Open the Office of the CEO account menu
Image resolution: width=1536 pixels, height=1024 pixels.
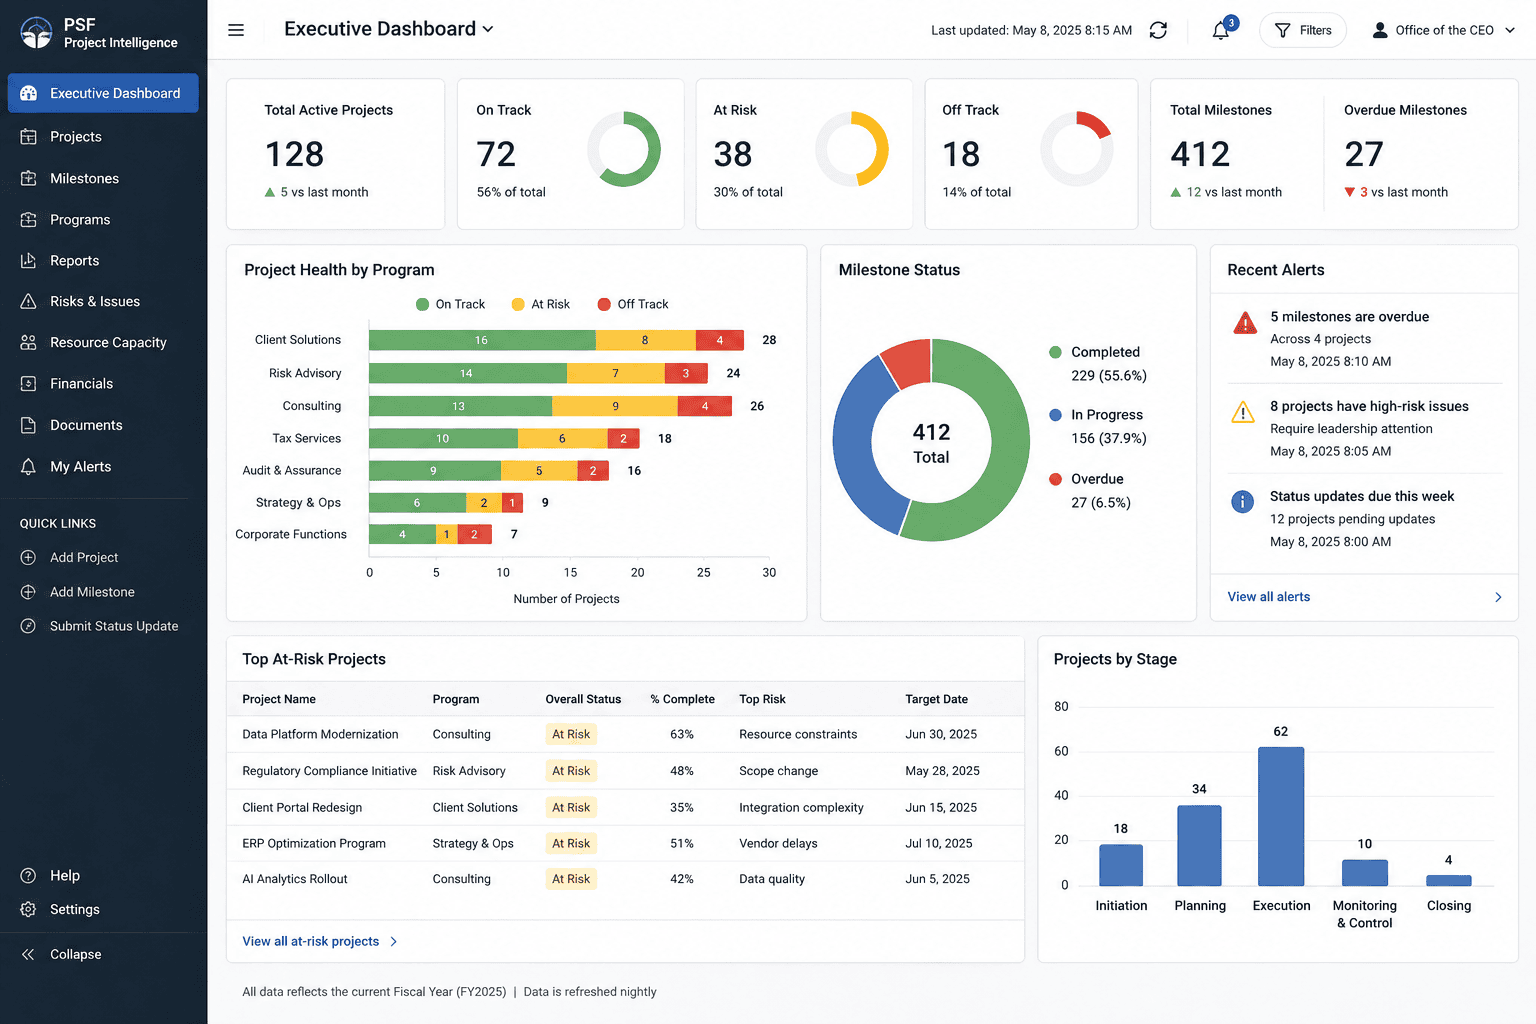1444,30
